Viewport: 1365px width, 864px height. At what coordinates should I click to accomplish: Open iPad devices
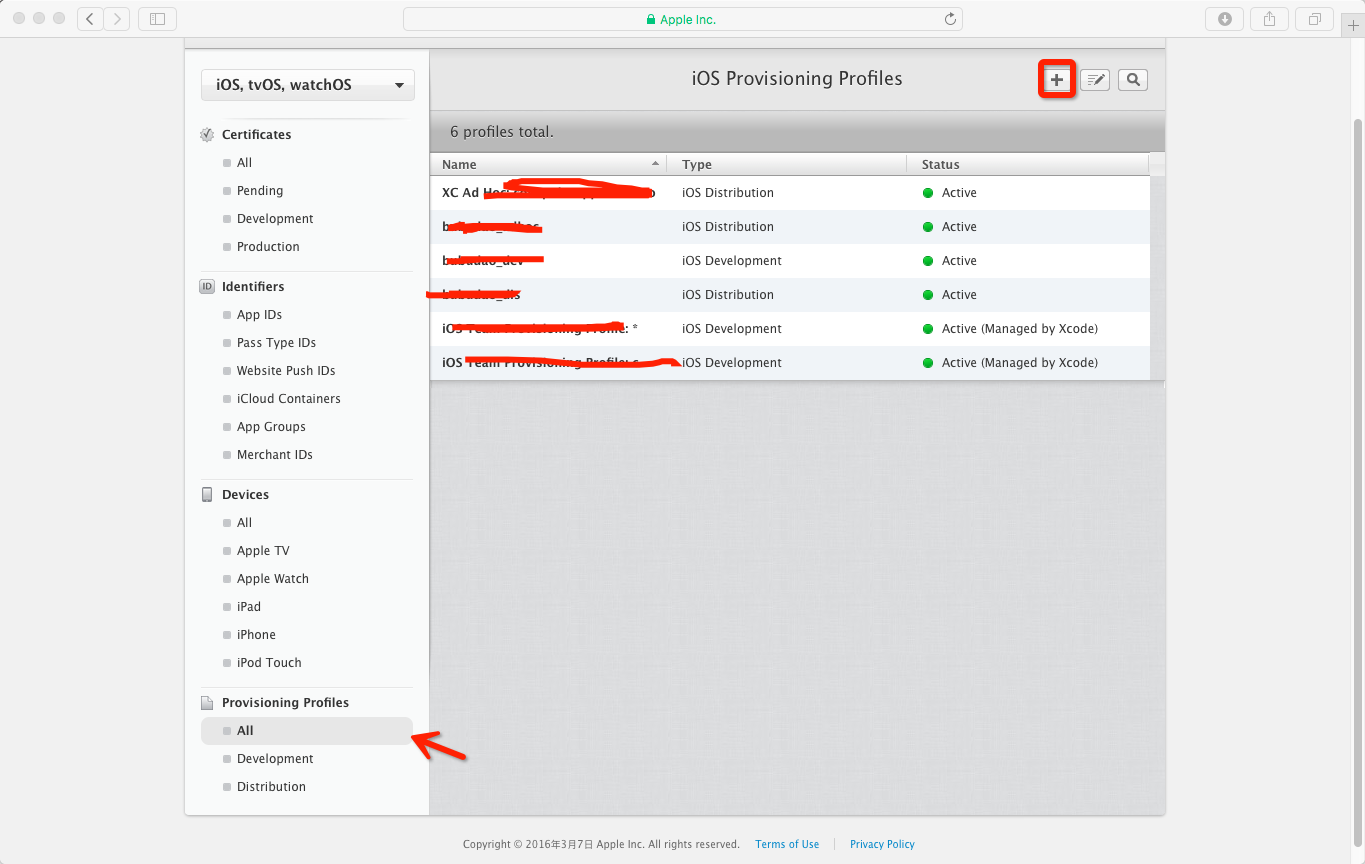coord(249,607)
